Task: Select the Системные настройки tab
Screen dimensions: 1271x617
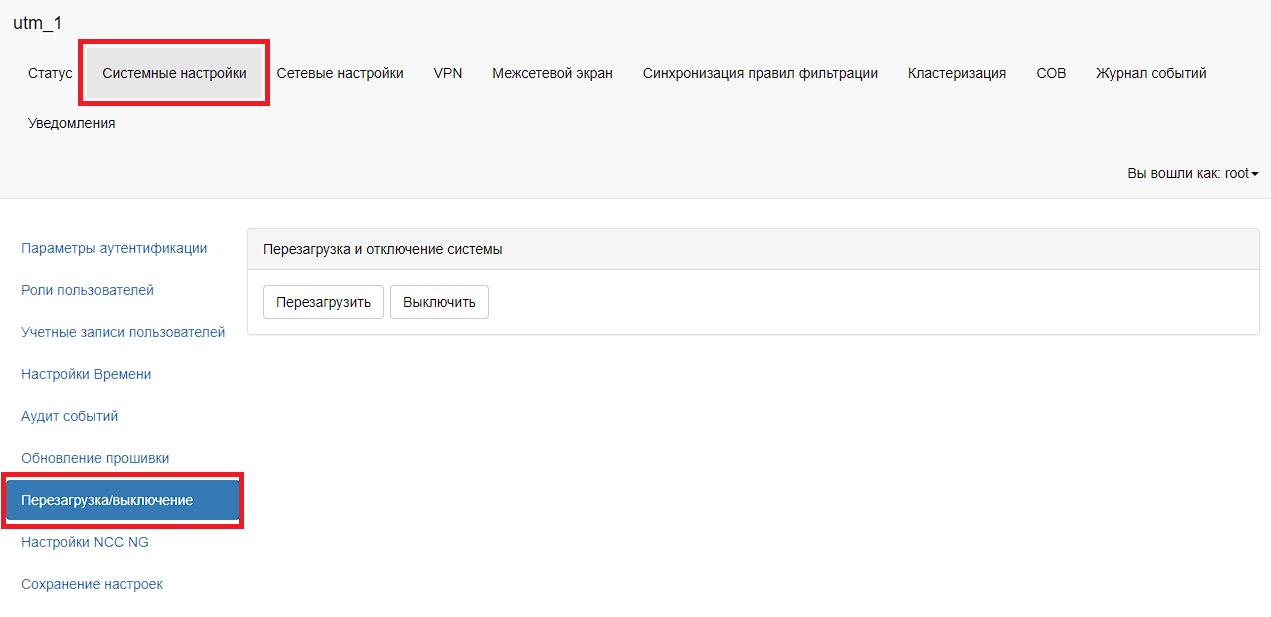Action: (174, 73)
